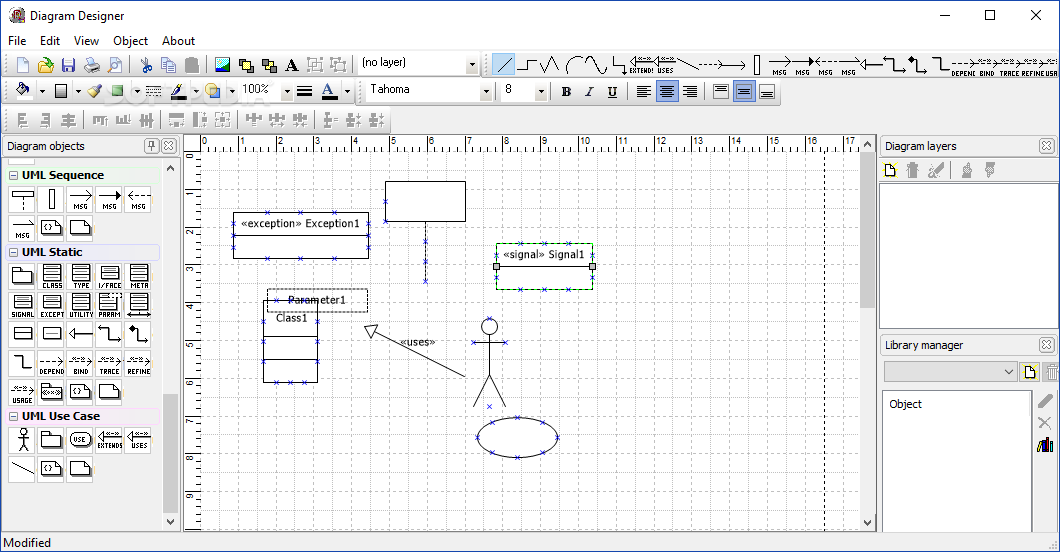1060x552 pixels.
Task: Click the Send to back icon
Action: (x=269, y=65)
